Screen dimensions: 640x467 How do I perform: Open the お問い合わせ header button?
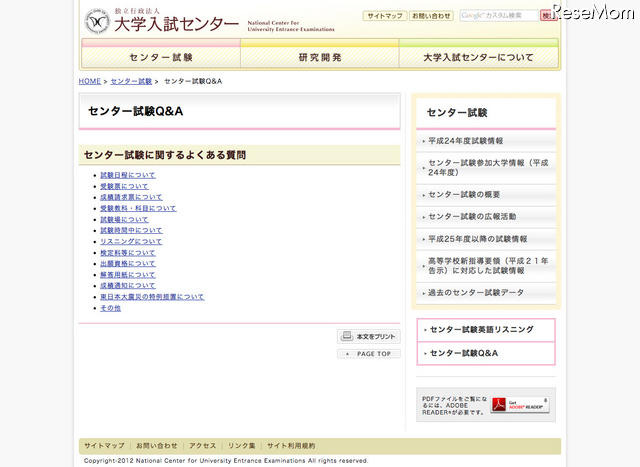[431, 16]
